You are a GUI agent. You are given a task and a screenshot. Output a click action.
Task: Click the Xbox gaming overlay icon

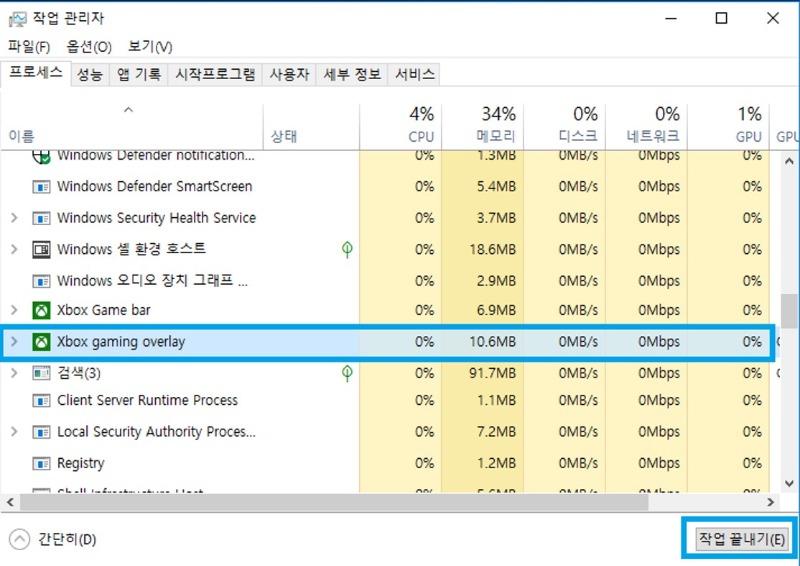click(x=41, y=342)
